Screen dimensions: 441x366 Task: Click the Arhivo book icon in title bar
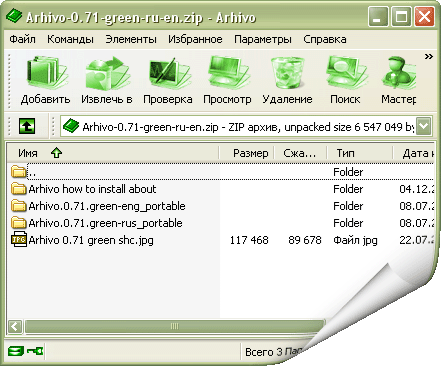click(x=14, y=16)
